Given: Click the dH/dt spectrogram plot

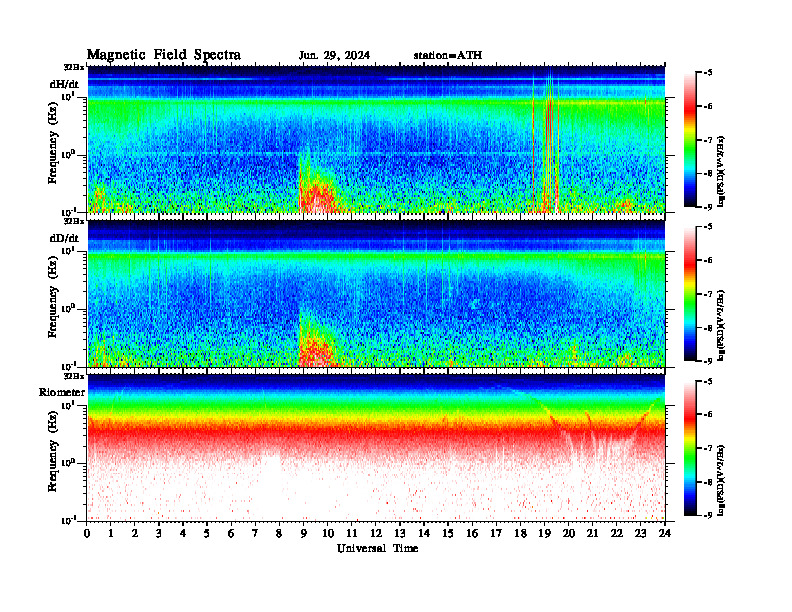Looking at the screenshot, I should (376, 139).
